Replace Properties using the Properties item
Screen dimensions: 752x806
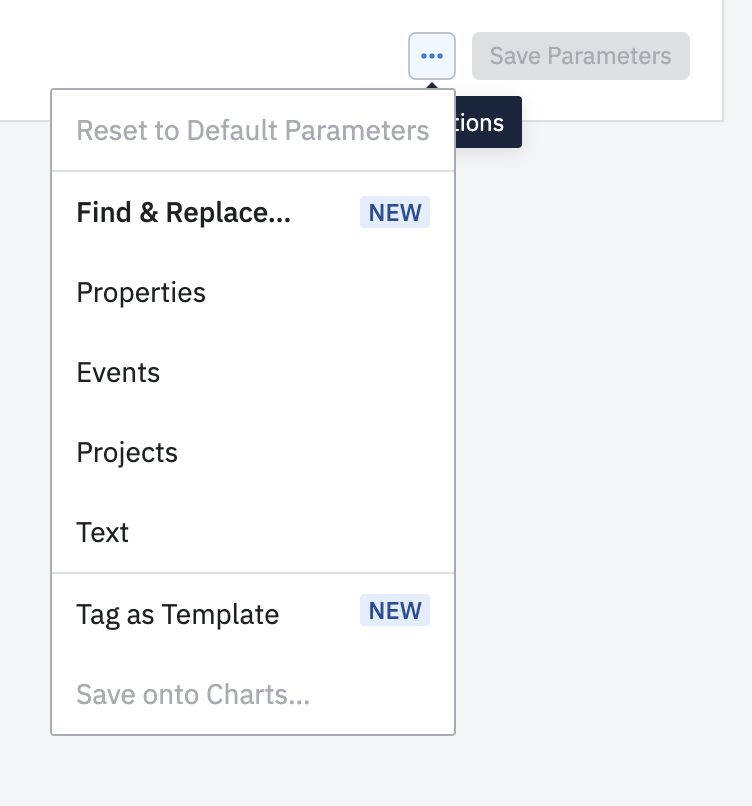pyautogui.click(x=141, y=293)
